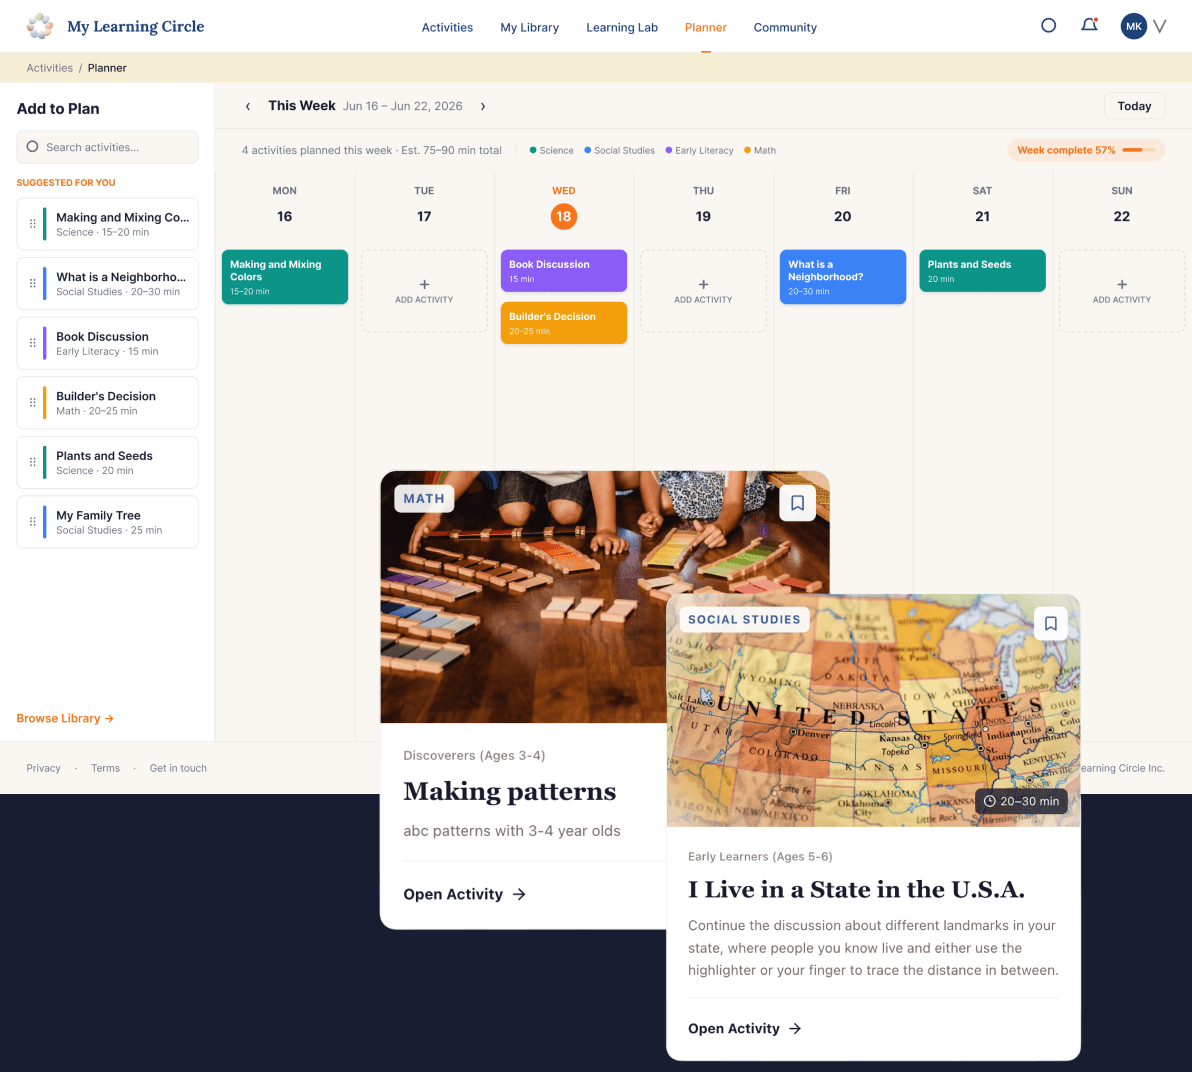Open the Activities nav tab
Screen dimensions: 1192x1072
point(447,27)
